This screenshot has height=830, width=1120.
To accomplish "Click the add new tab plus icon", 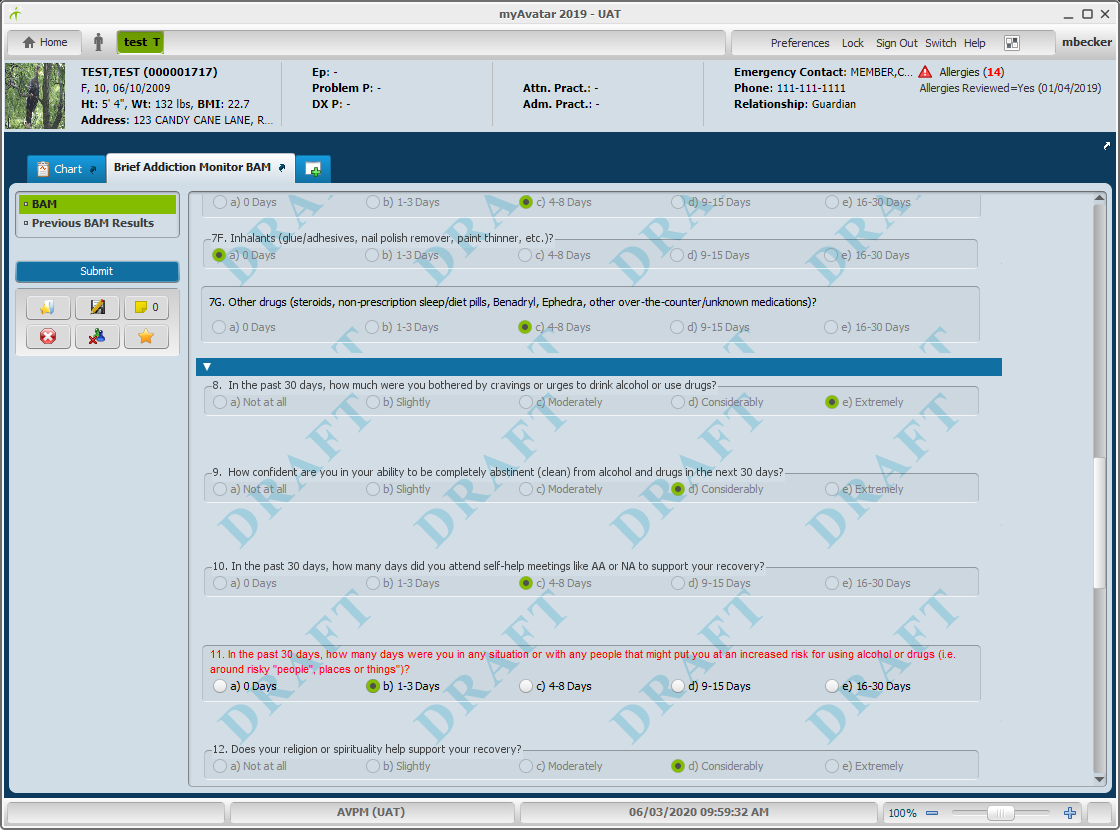I will coord(313,169).
